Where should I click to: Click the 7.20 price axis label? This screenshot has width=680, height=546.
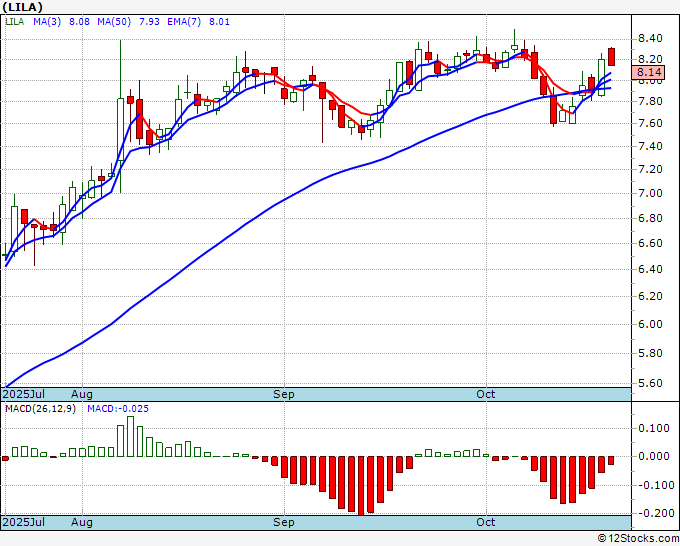click(650, 169)
